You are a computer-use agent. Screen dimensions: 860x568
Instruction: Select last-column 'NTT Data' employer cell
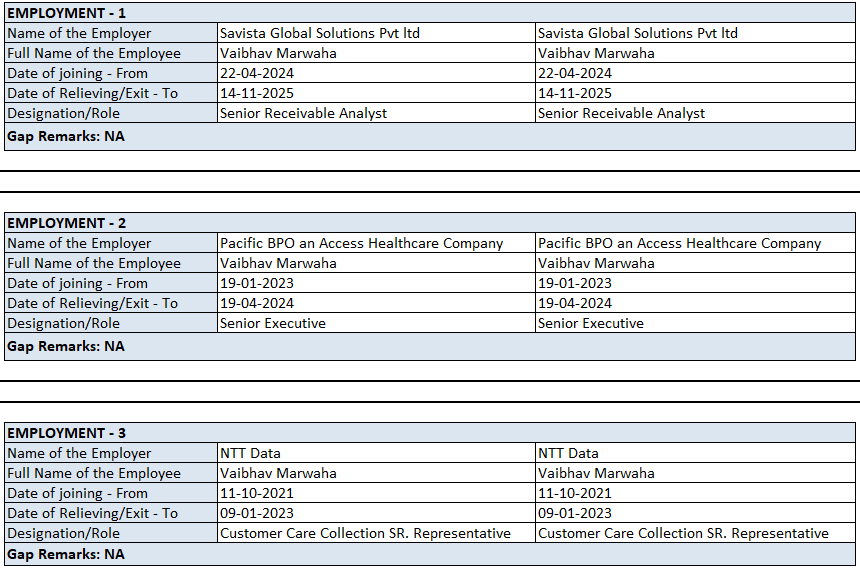click(x=695, y=453)
